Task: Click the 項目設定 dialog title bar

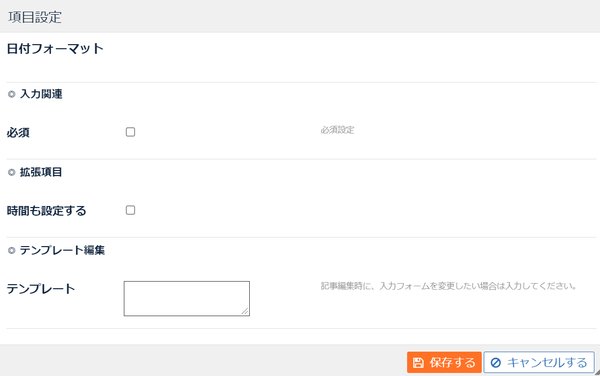Action: coord(300,16)
